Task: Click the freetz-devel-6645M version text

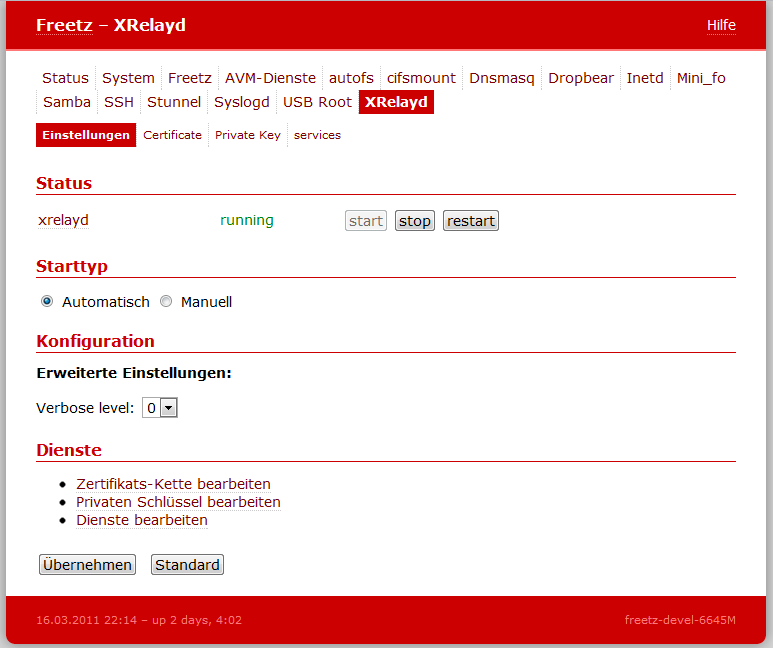Action: pyautogui.click(x=680, y=620)
